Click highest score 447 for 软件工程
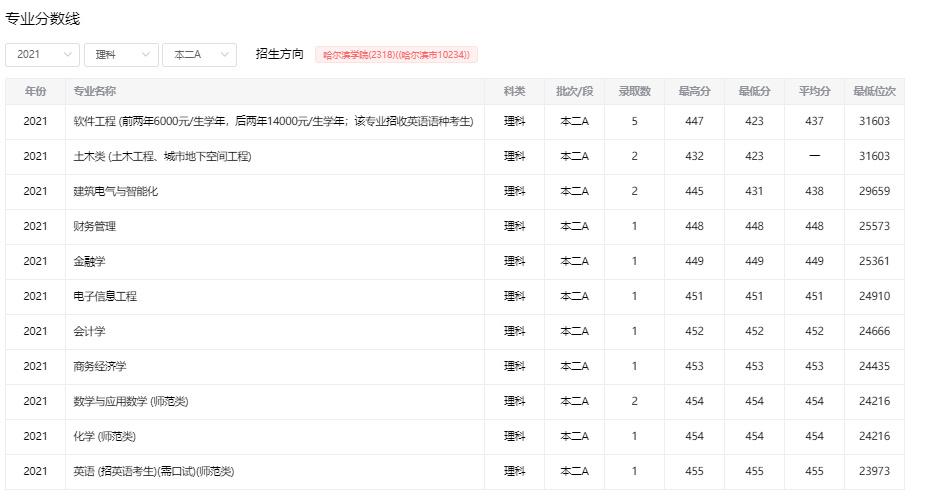This screenshot has width=942, height=502. coord(694,121)
